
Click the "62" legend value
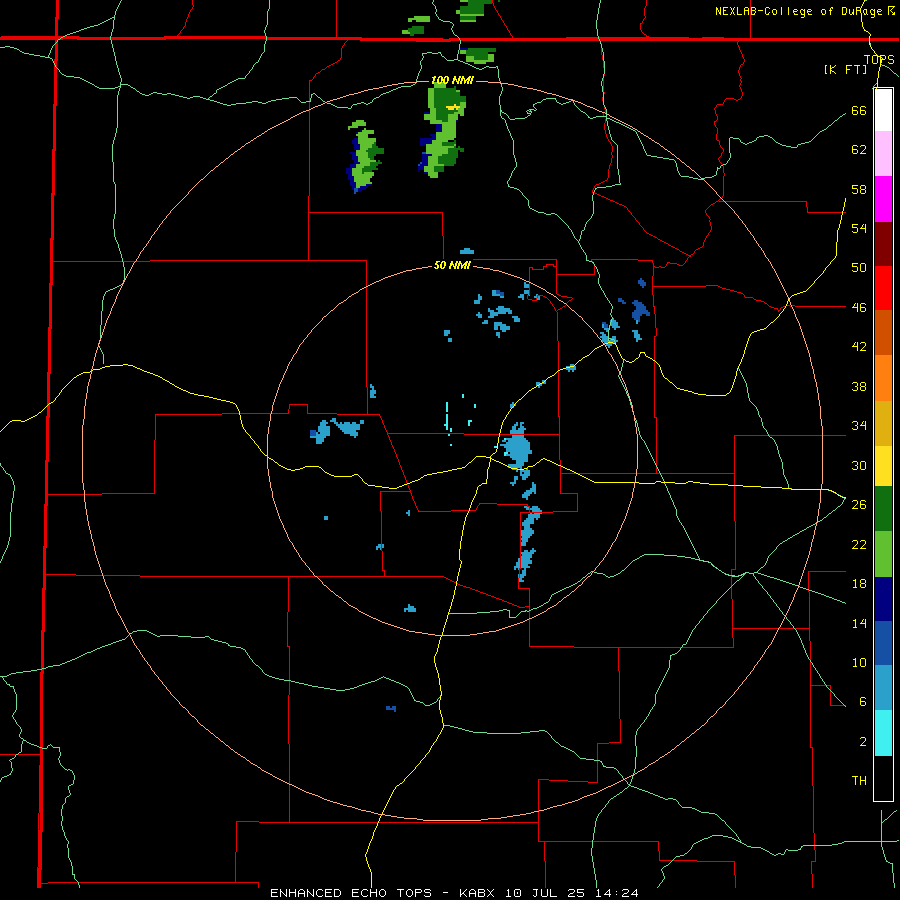(859, 149)
